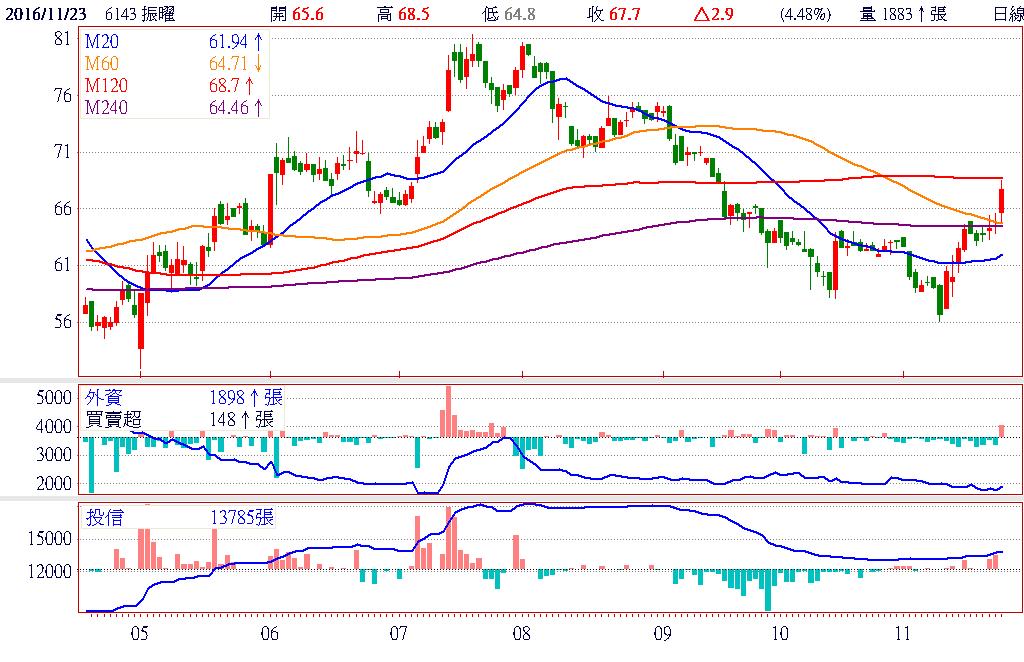The height and width of the screenshot is (662, 1024).
Task: Click the 2000 foreign axis label
Action: [54, 484]
